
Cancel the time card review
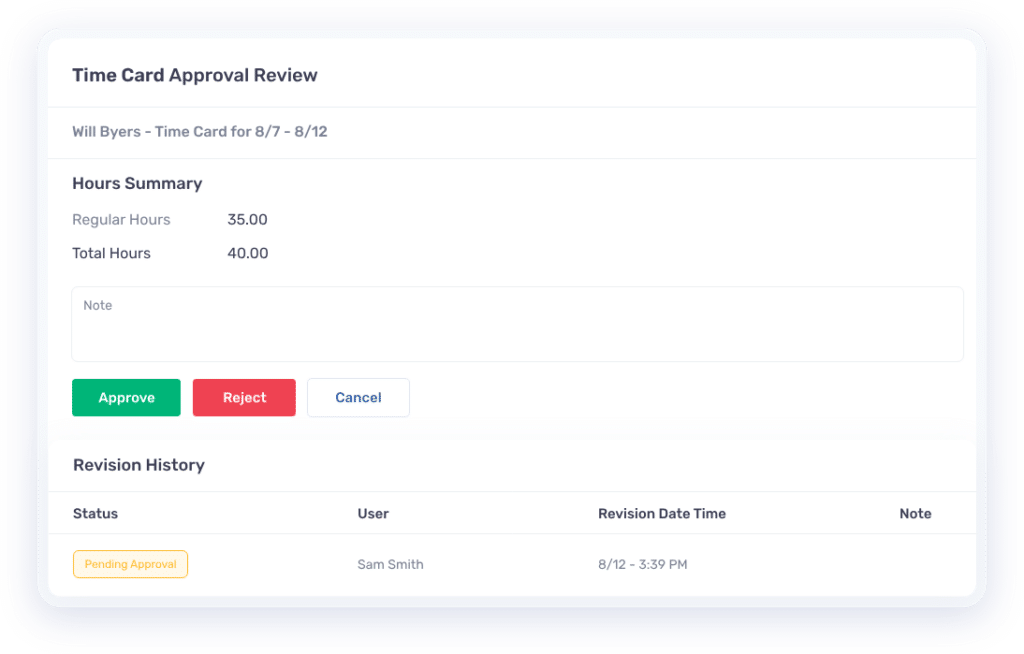(359, 397)
